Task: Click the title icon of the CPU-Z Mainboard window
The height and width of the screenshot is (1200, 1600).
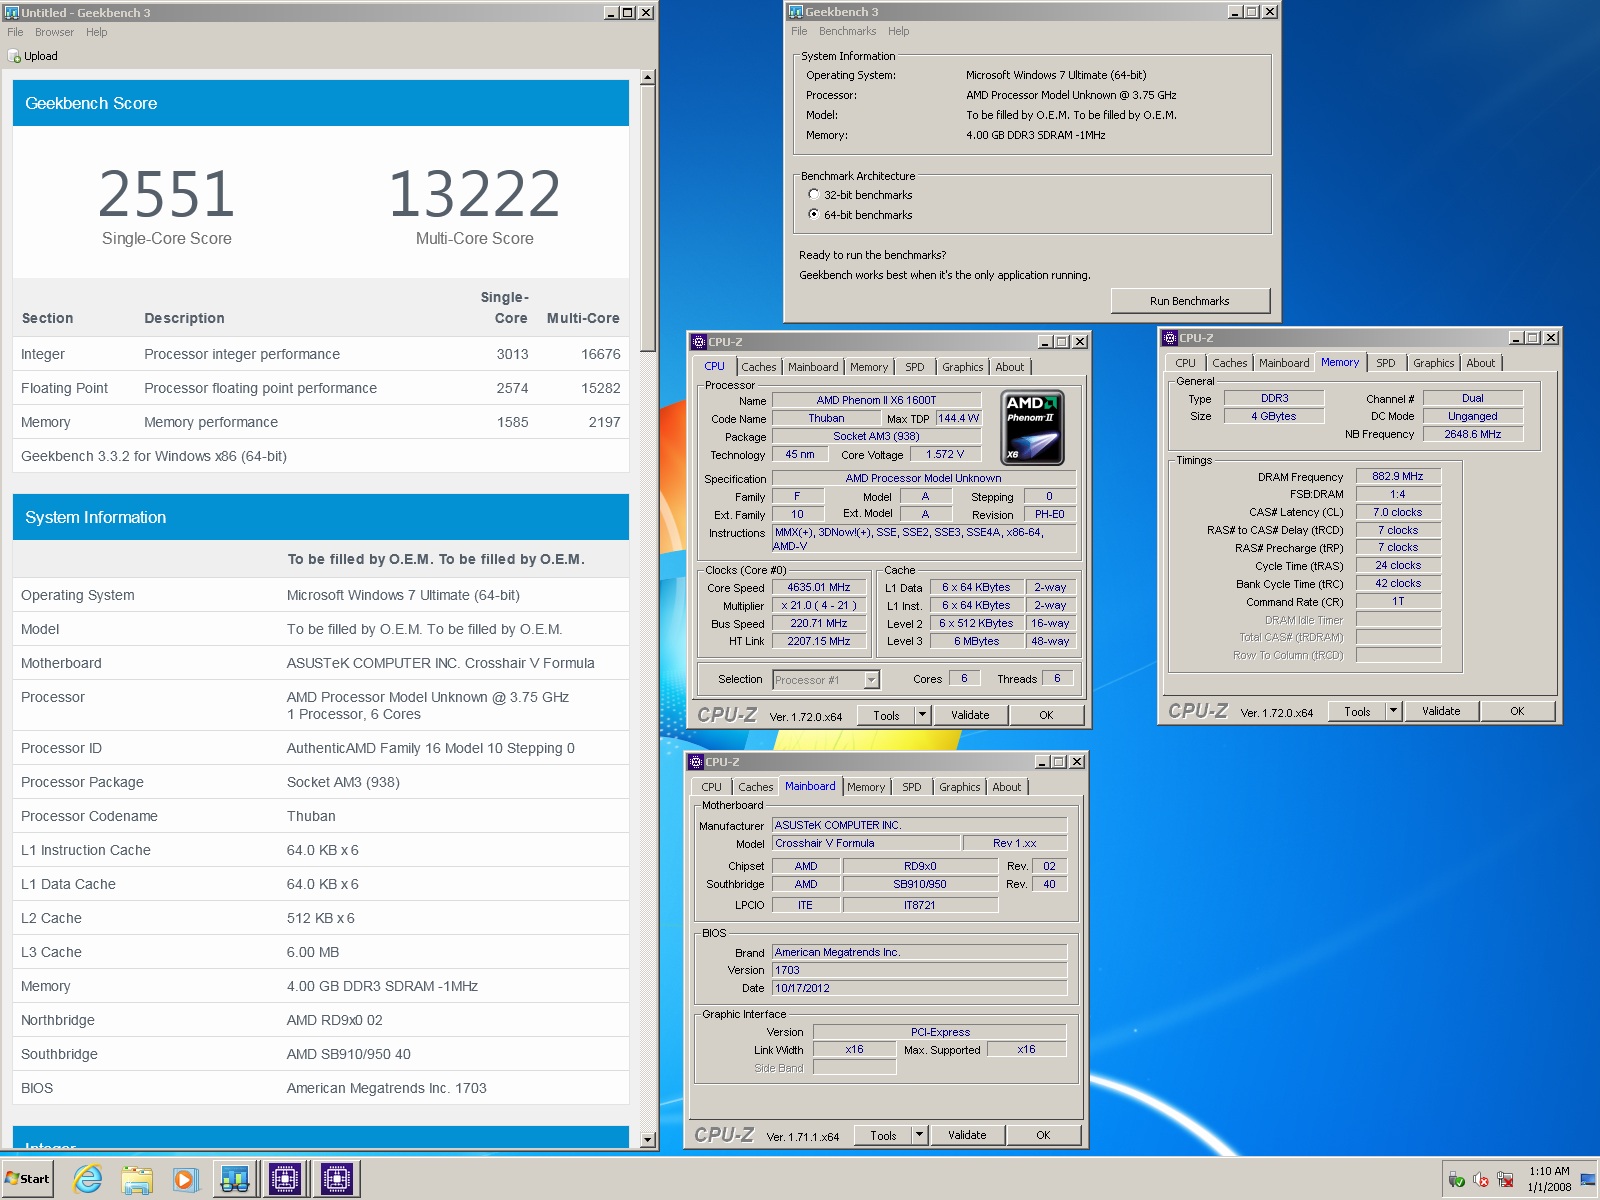Action: click(696, 762)
